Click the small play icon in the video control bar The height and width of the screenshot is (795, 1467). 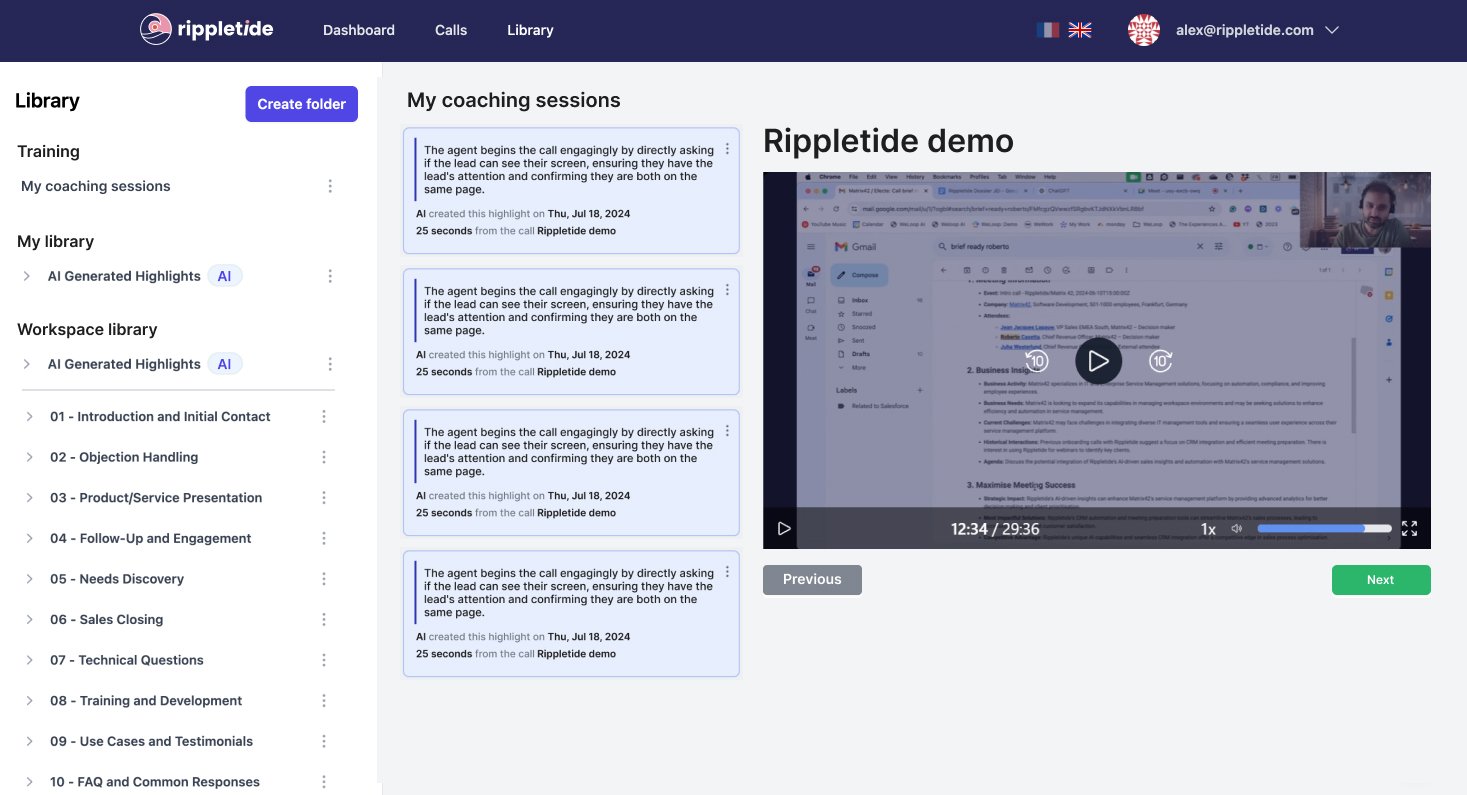784,529
